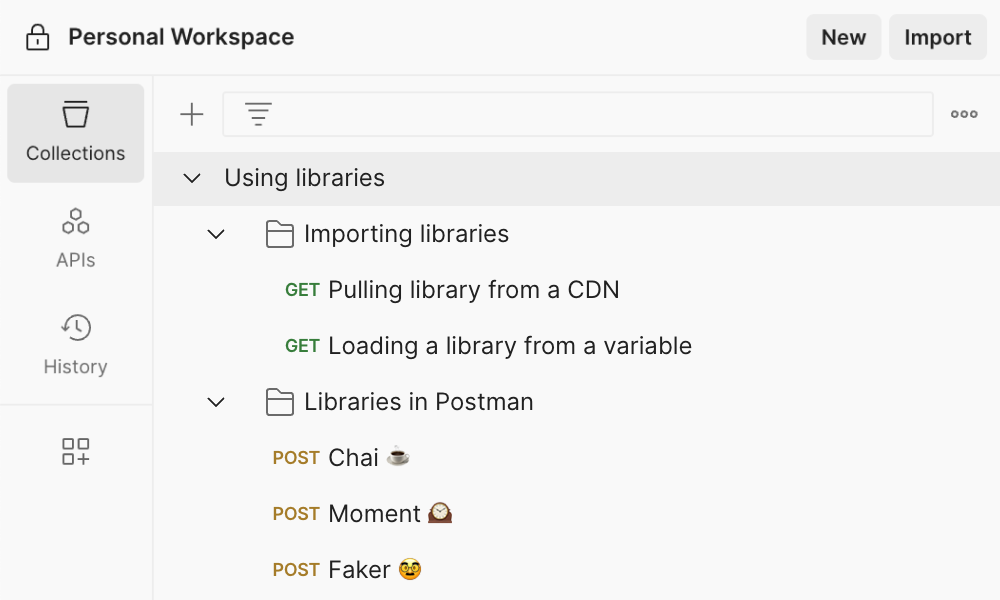Open Pulling library from a CDN request
Image resolution: width=1000 pixels, height=600 pixels.
pos(473,290)
